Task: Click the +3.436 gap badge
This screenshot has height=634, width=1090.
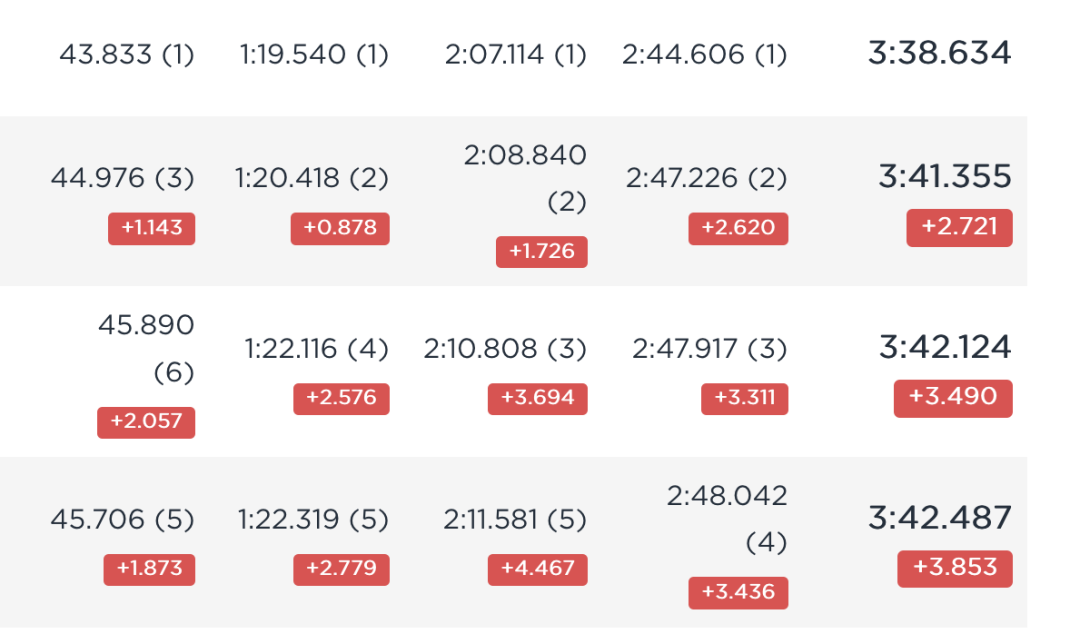Action: tap(738, 592)
